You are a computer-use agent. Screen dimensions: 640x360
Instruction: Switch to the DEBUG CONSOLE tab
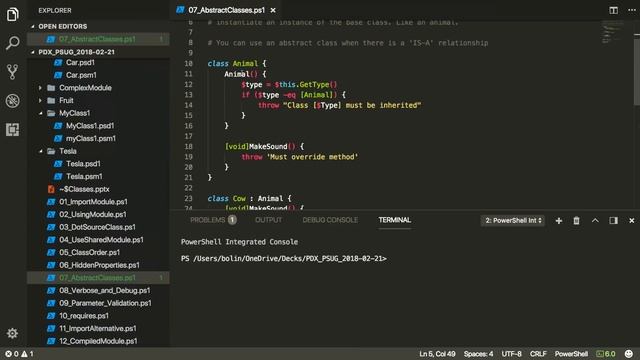pos(330,220)
